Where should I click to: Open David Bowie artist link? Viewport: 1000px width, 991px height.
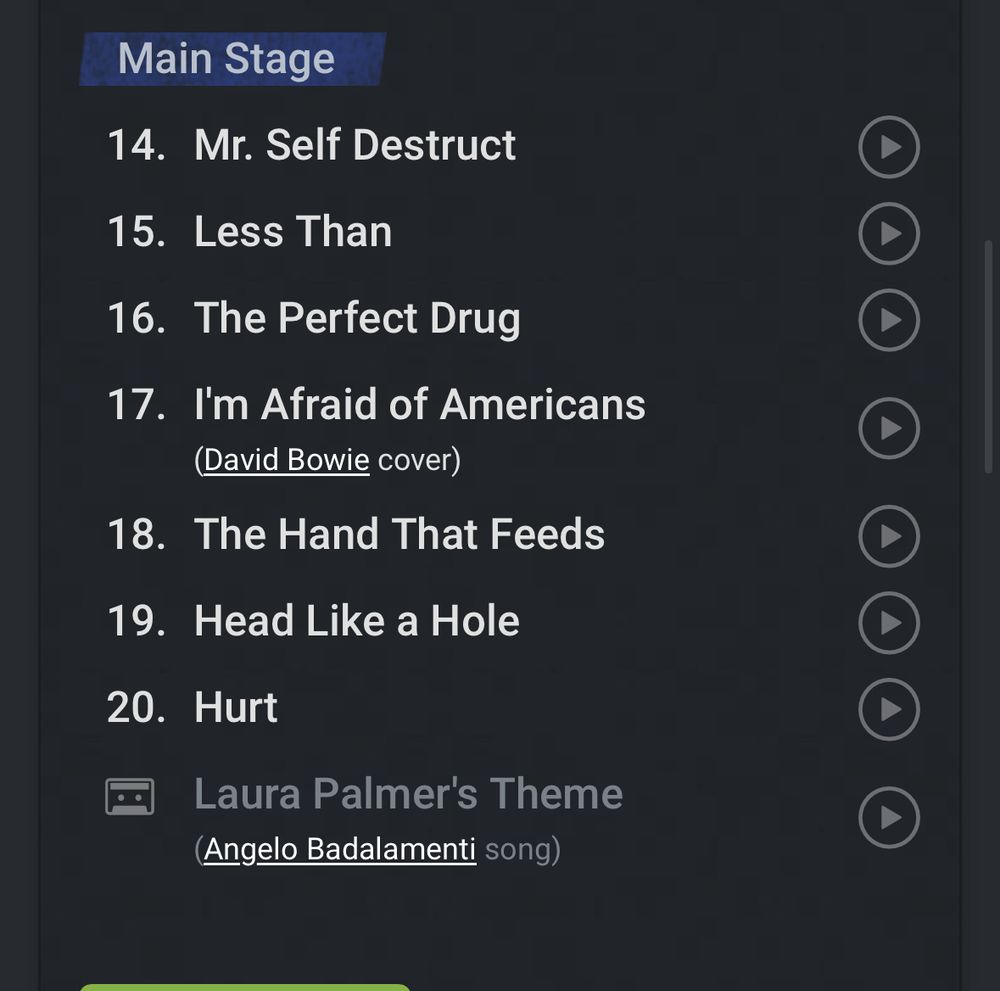click(x=286, y=460)
